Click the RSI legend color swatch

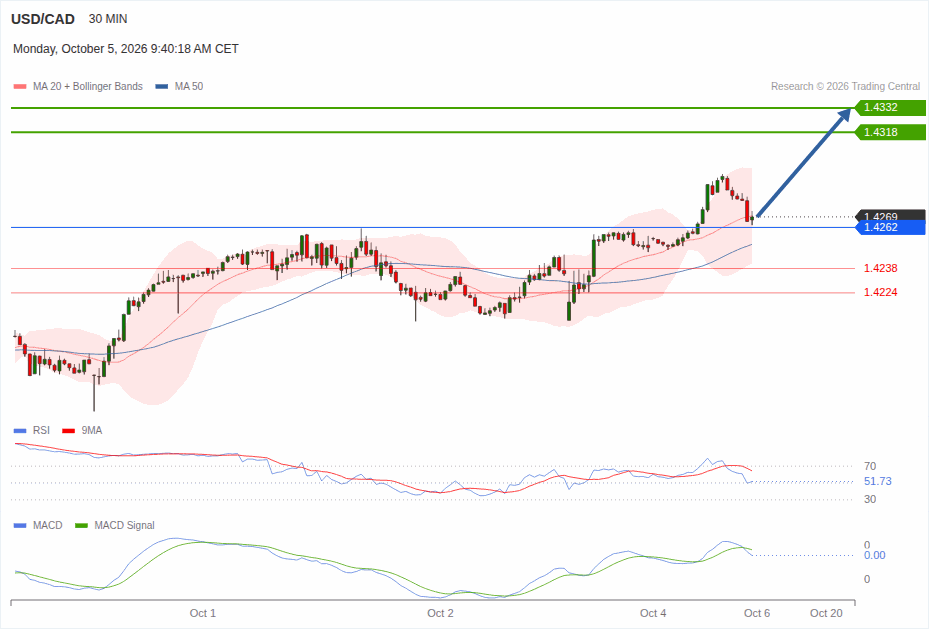coord(20,431)
